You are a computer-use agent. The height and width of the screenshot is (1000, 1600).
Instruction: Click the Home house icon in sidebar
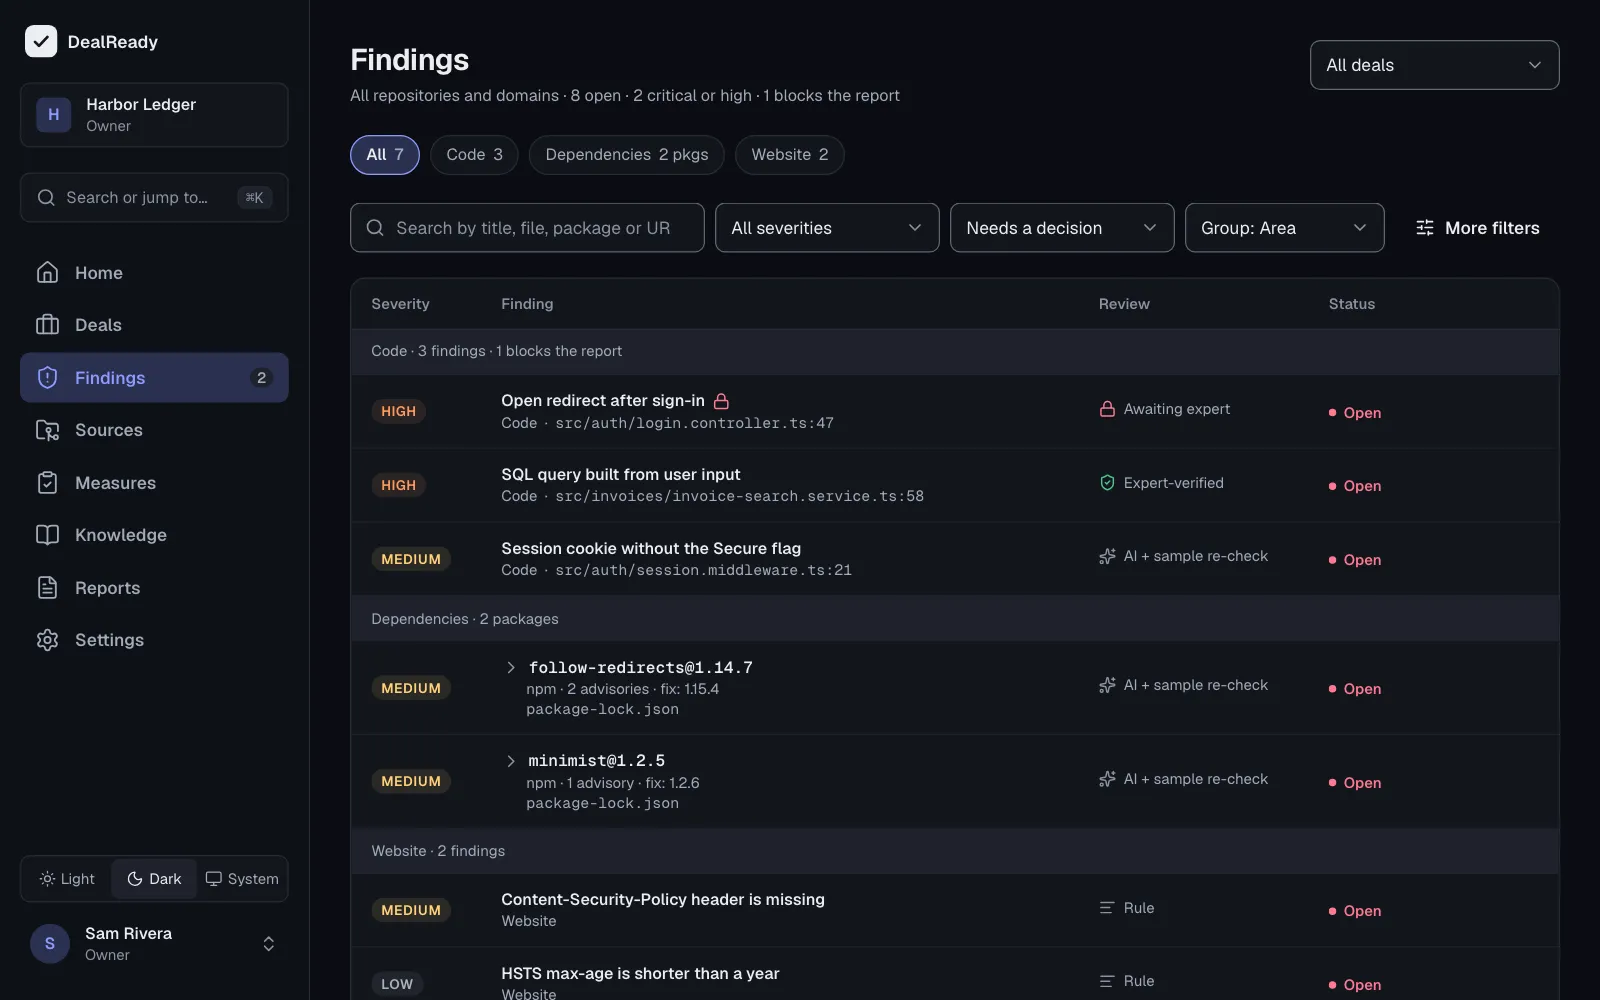click(x=47, y=272)
